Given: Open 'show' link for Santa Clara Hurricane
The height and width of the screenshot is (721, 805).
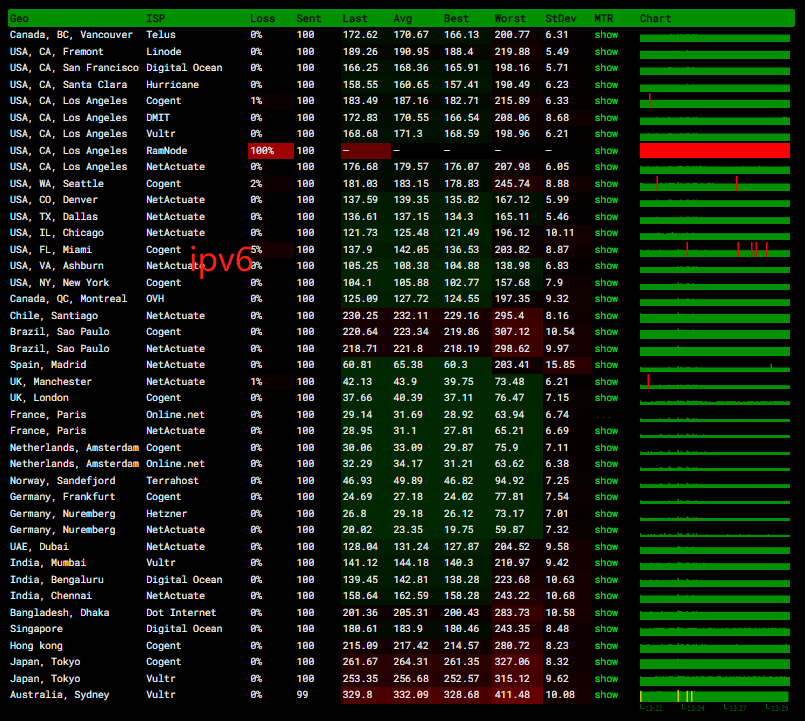Looking at the screenshot, I should click(x=606, y=85).
